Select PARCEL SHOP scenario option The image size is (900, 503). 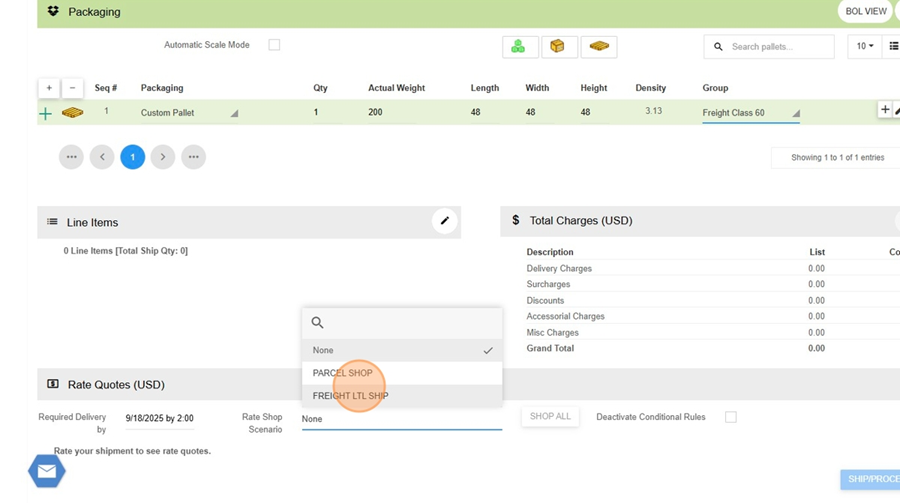[343, 373]
